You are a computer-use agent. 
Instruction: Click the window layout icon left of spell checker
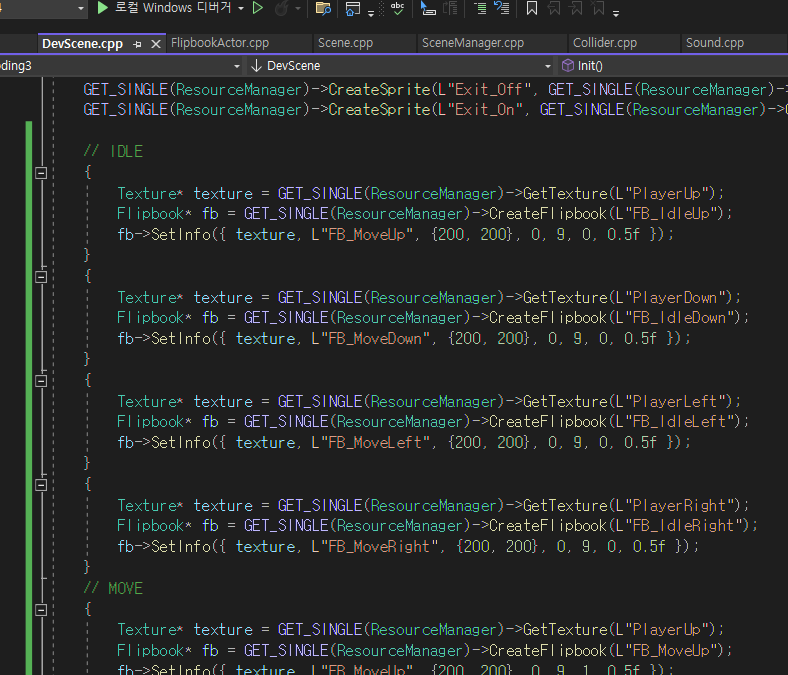(353, 8)
